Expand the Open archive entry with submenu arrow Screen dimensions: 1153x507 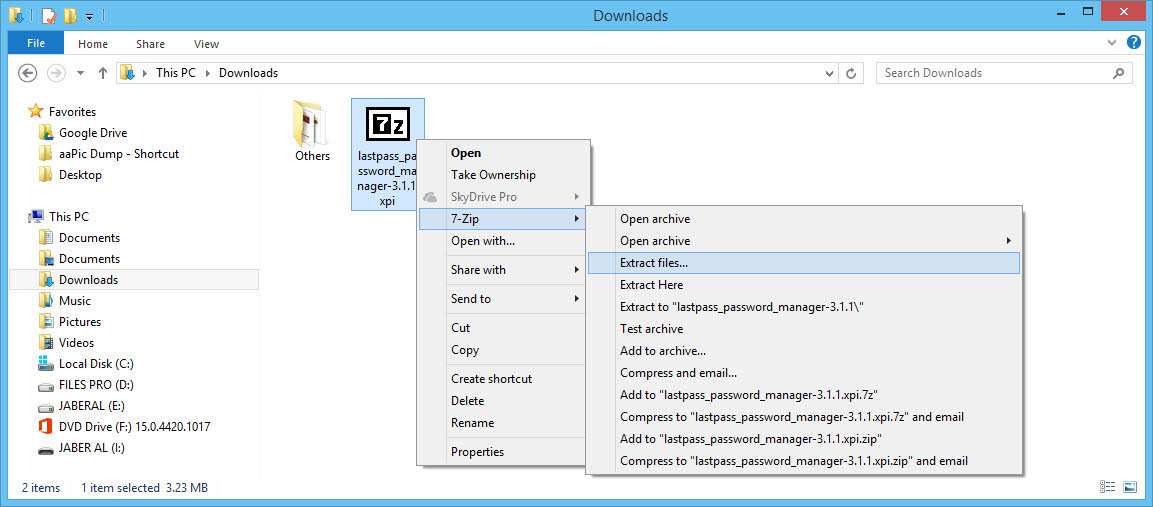point(804,241)
